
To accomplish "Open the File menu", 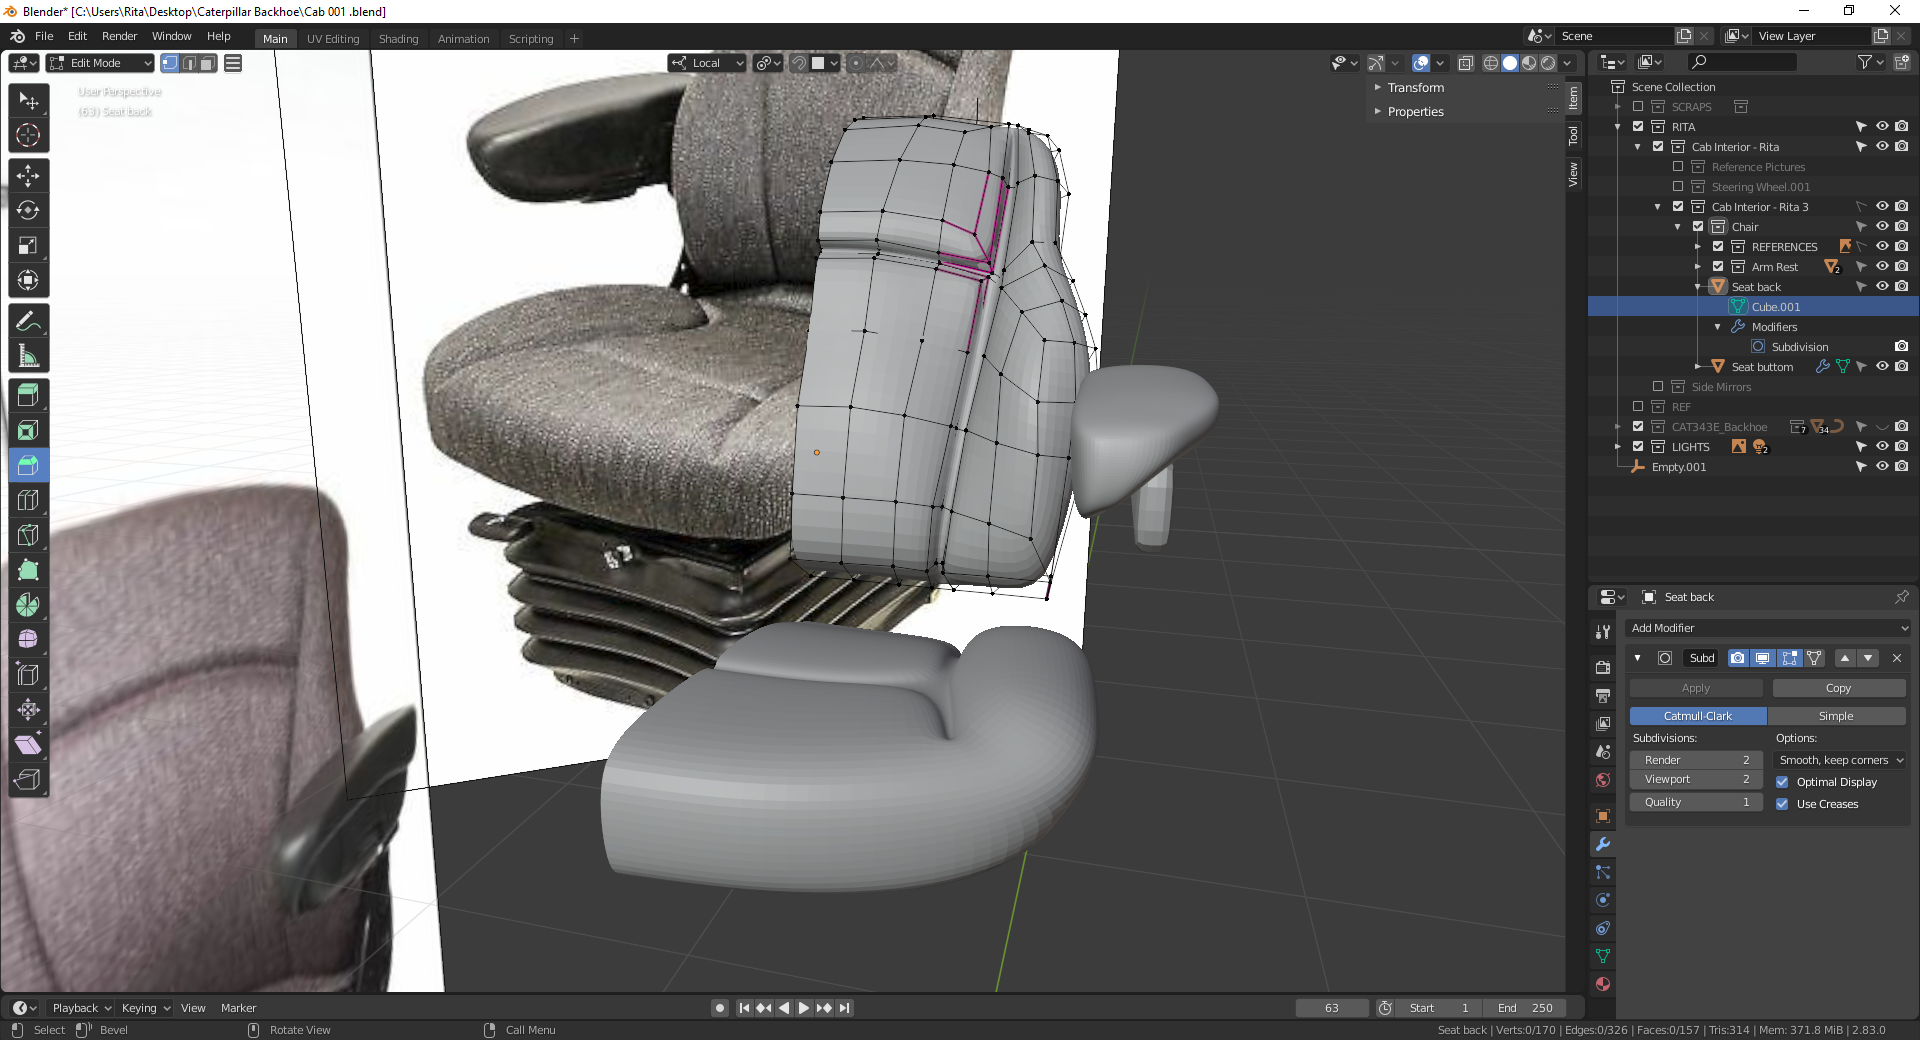I will [44, 36].
